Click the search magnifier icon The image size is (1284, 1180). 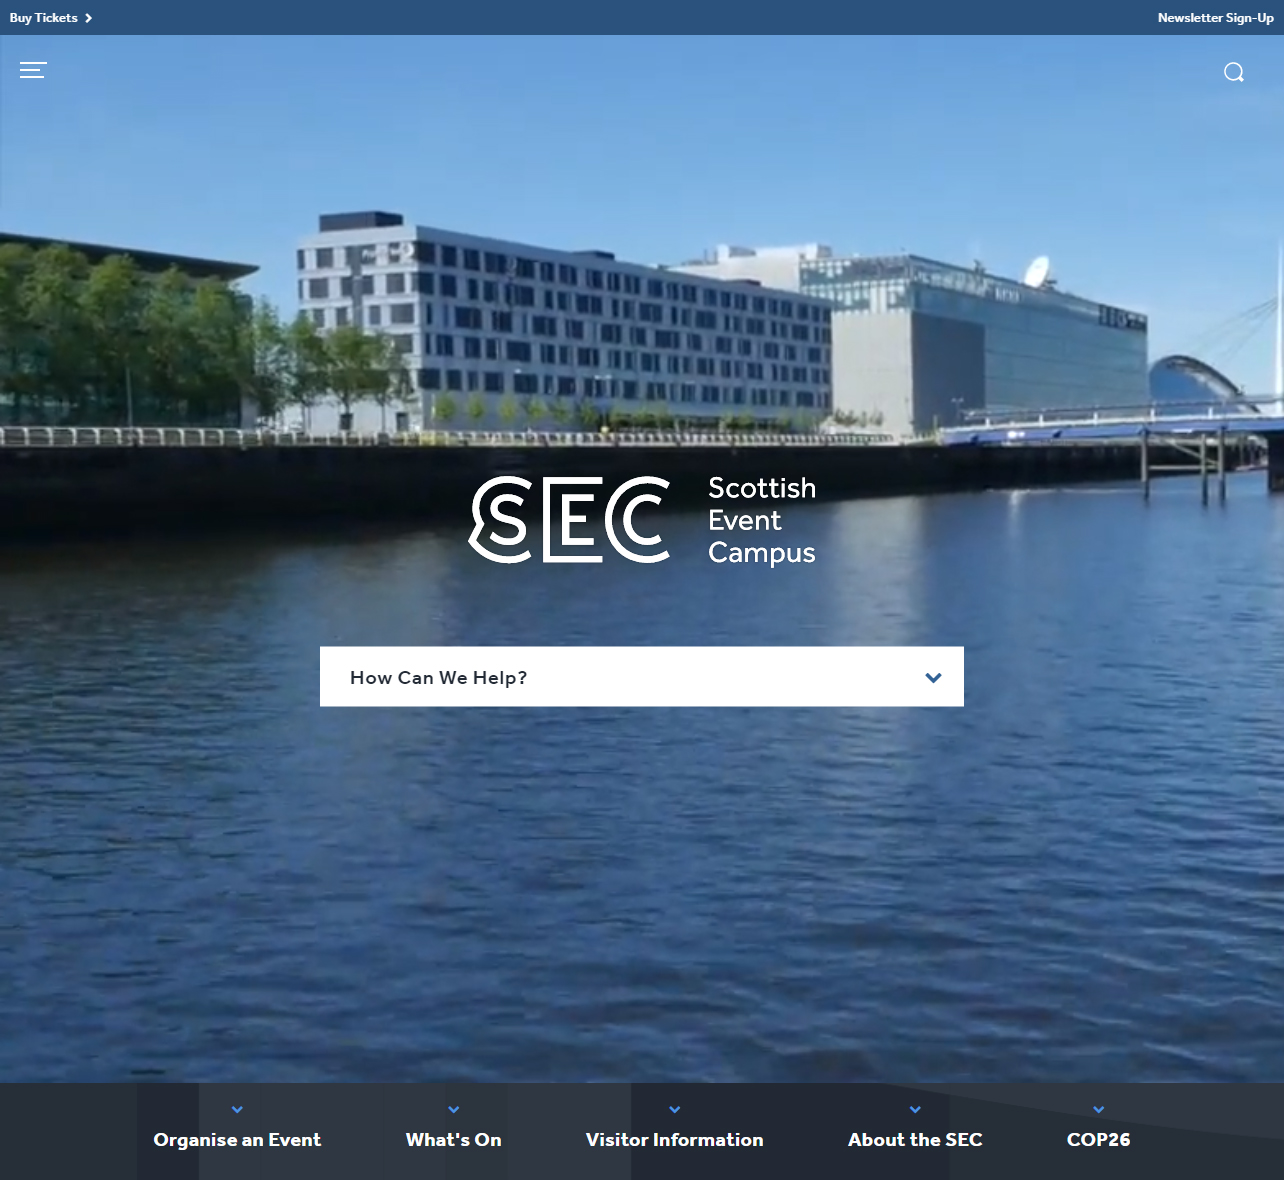[x=1234, y=72]
